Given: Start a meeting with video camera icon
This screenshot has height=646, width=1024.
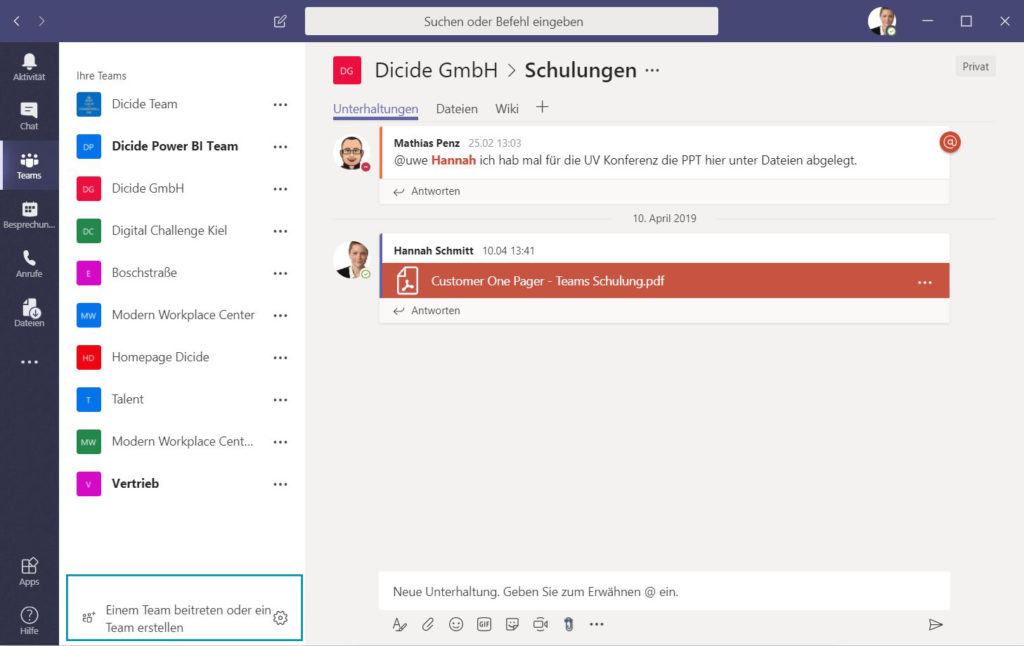Looking at the screenshot, I should [x=541, y=624].
